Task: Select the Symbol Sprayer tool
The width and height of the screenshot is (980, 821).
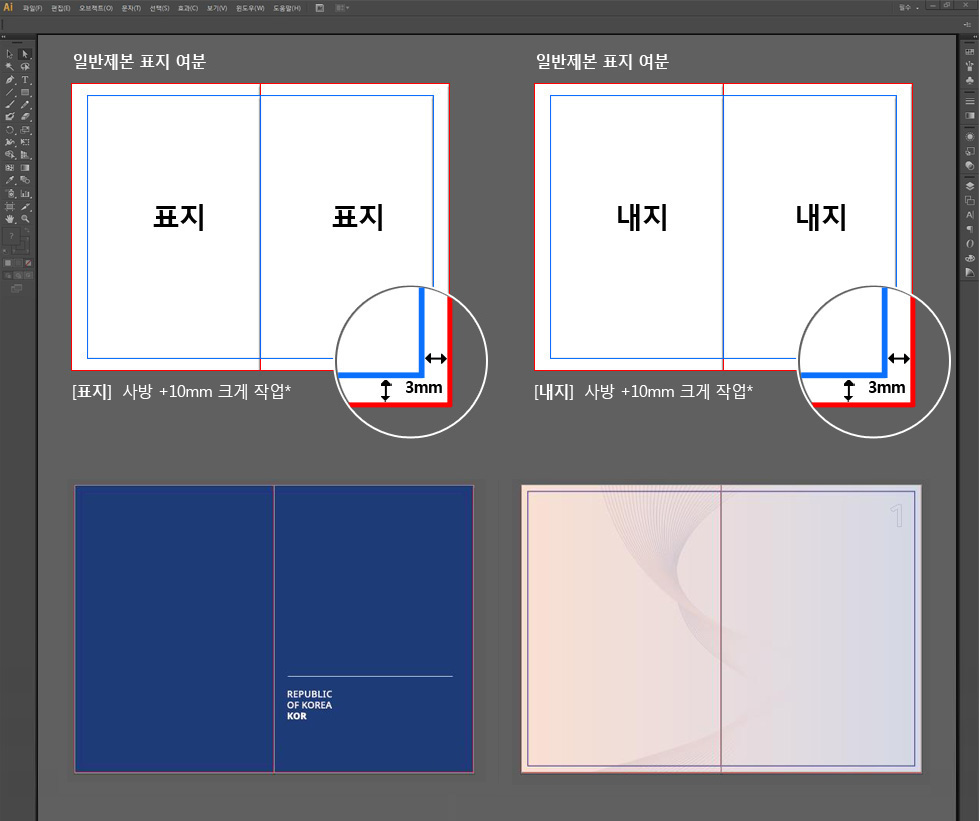Action: tap(9, 193)
